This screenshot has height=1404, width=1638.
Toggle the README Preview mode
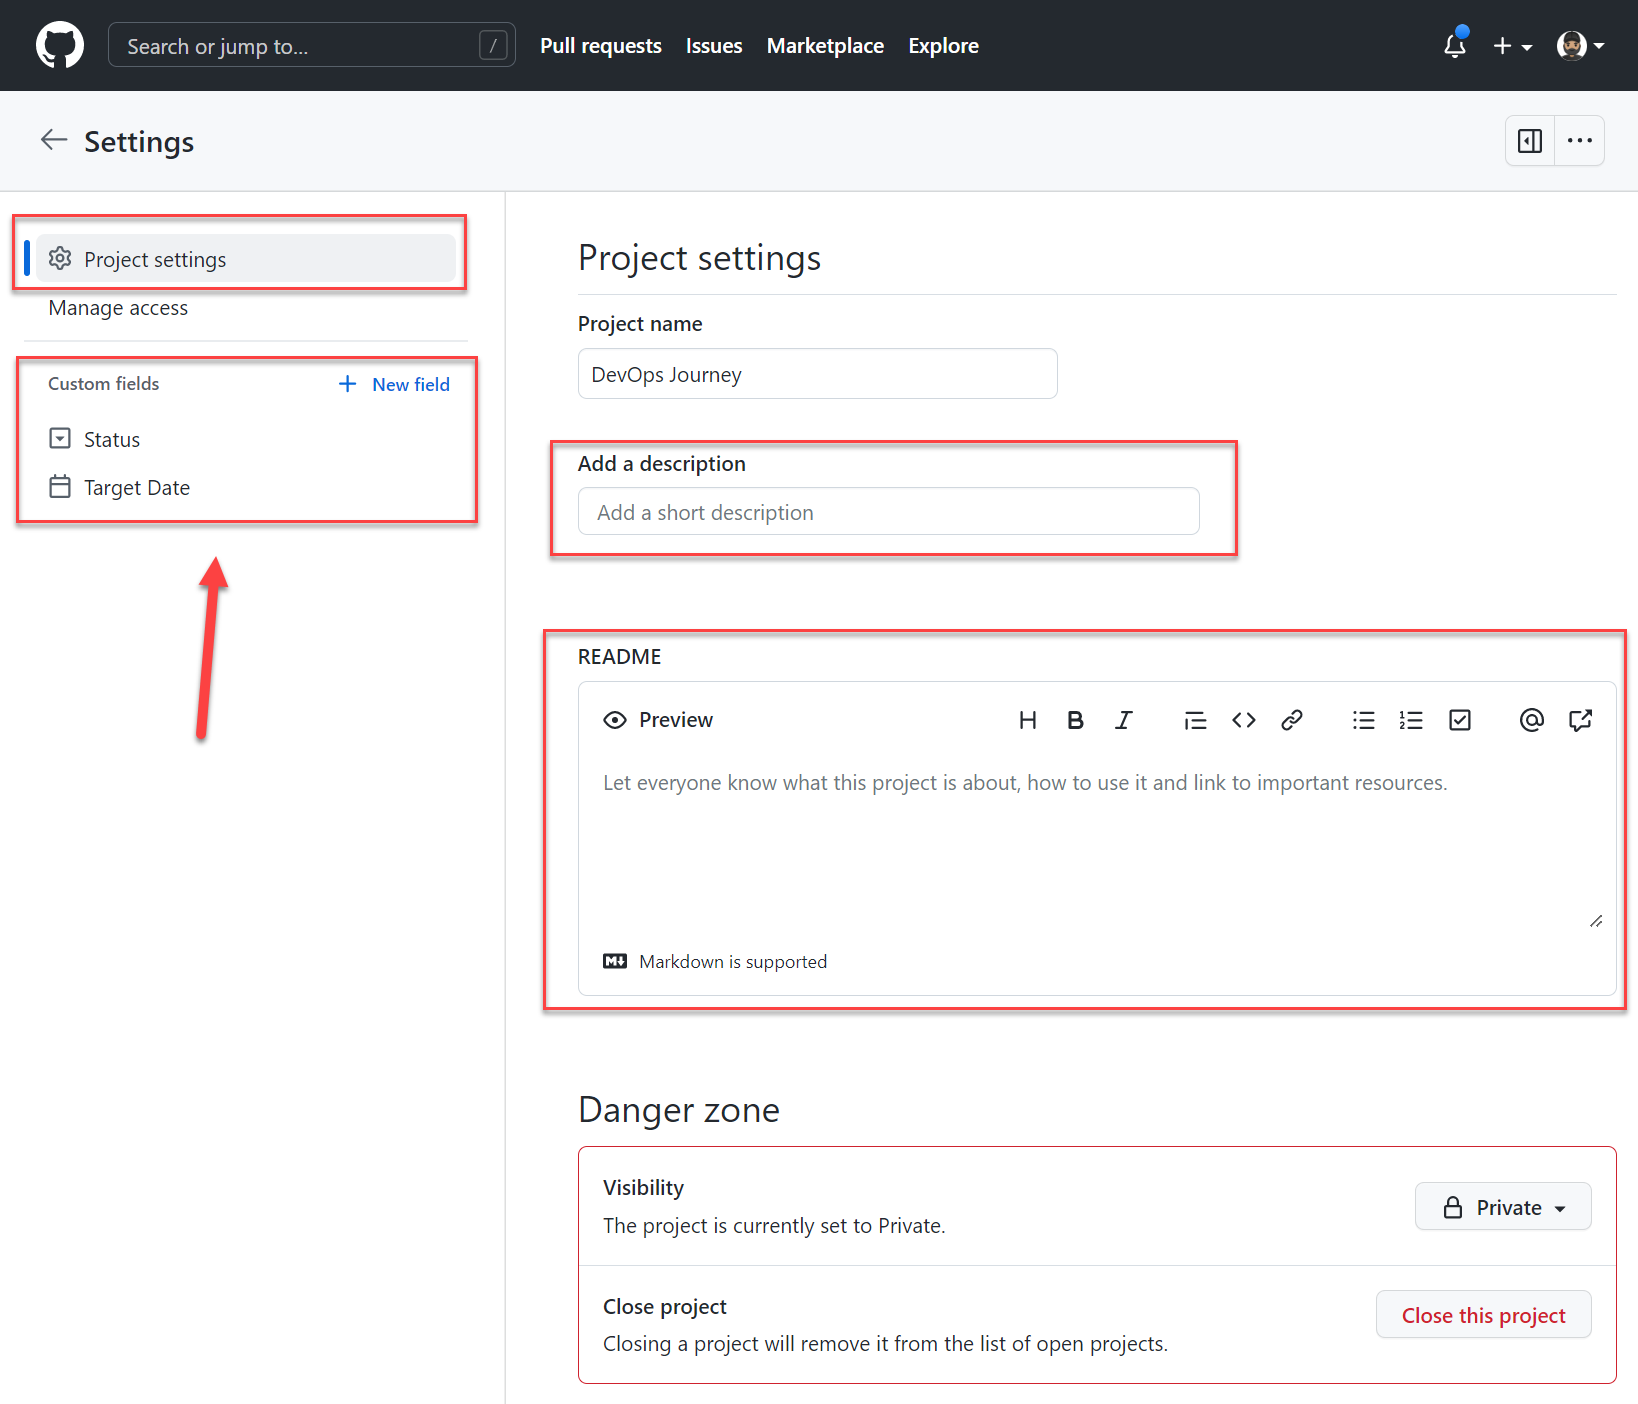point(657,719)
